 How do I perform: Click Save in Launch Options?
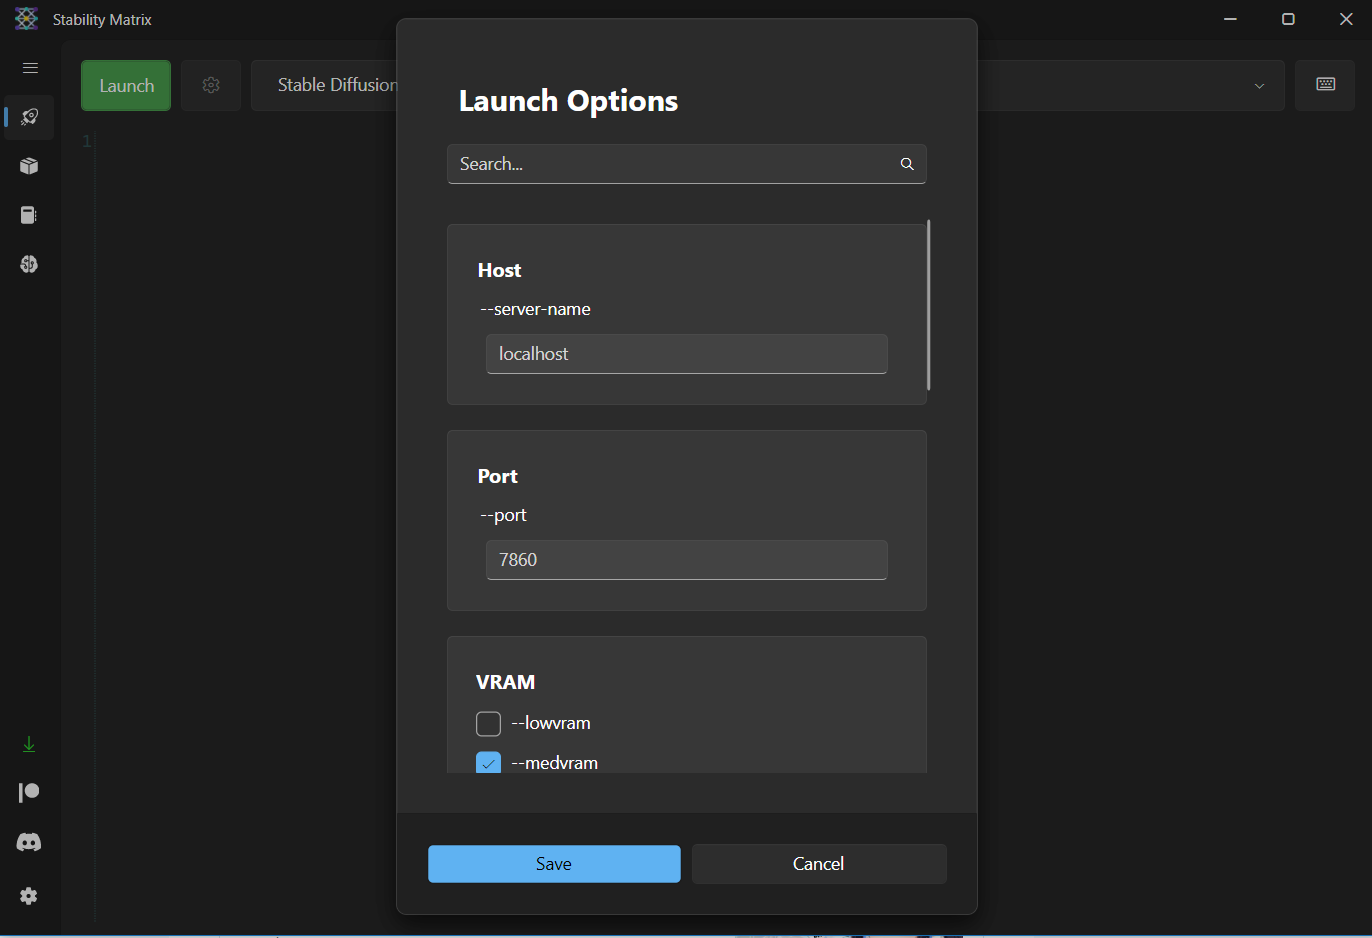click(554, 864)
